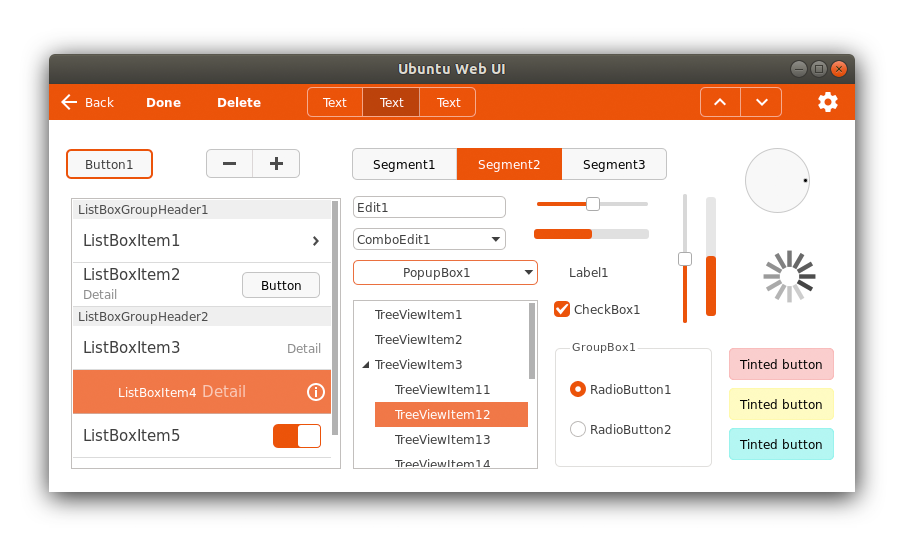
Task: Click the yellow Tinted button
Action: [x=781, y=404]
